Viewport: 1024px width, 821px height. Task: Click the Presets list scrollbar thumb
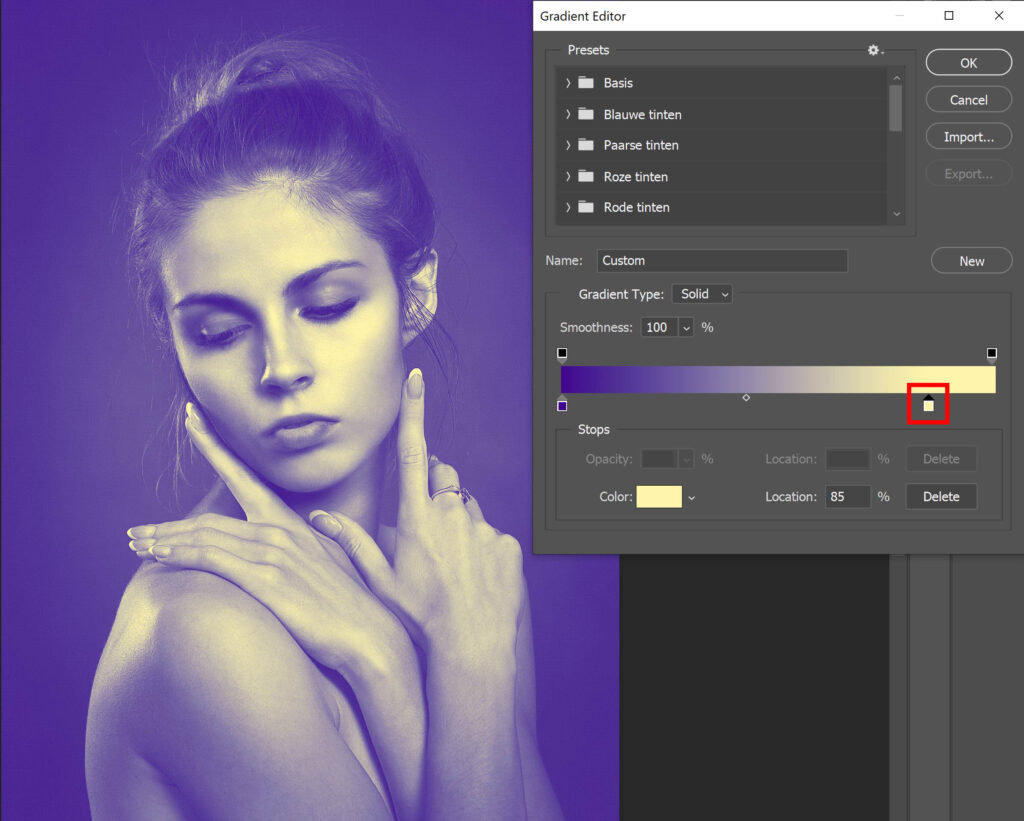[x=895, y=108]
